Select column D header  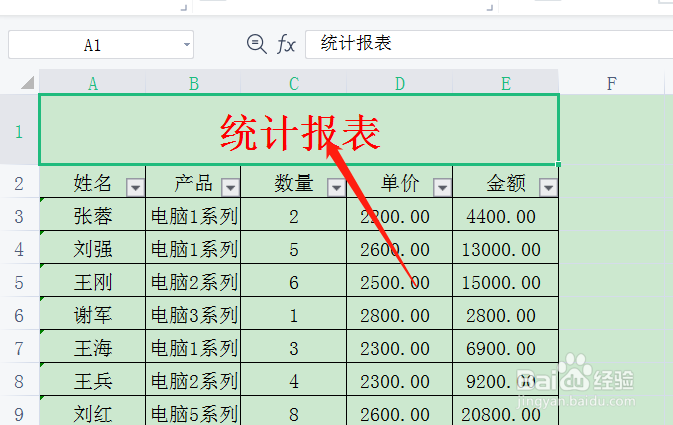pyautogui.click(x=400, y=82)
